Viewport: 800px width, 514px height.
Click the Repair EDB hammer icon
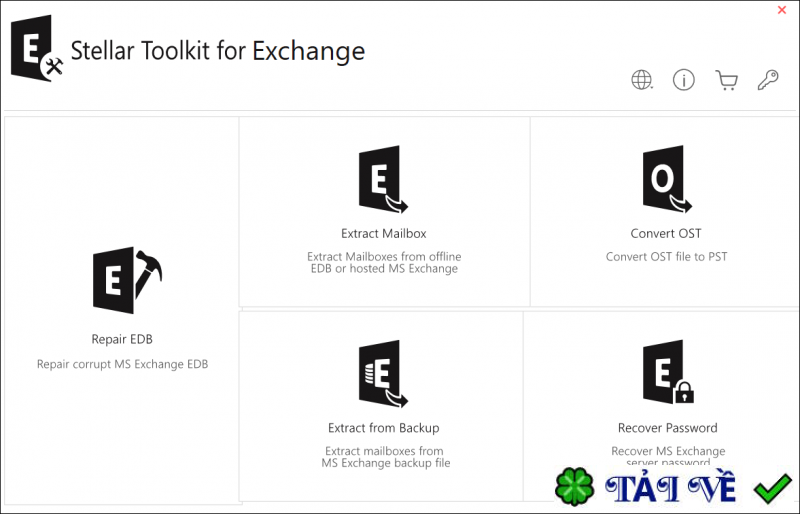click(127, 280)
